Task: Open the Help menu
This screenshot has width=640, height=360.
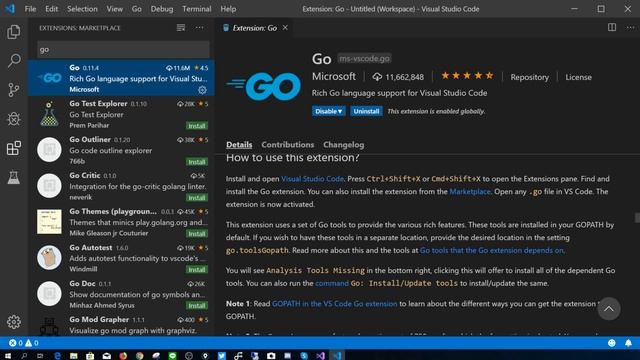Action: click(228, 9)
